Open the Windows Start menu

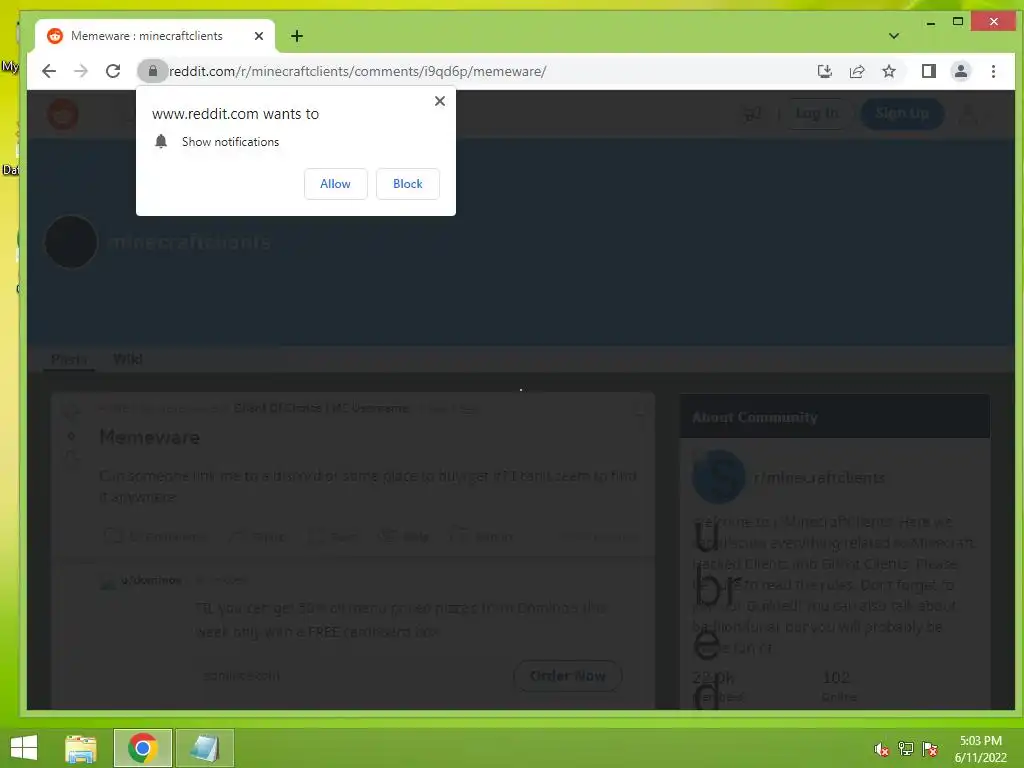click(x=24, y=748)
